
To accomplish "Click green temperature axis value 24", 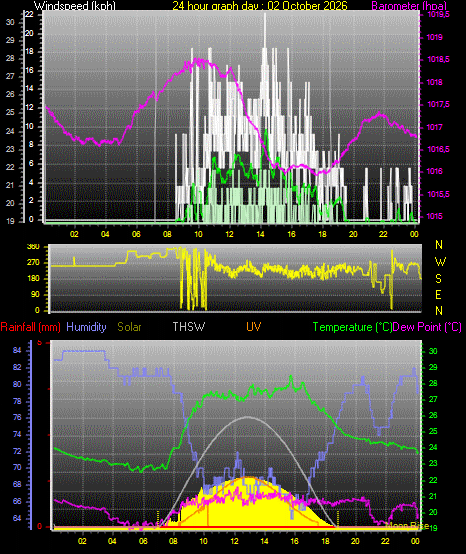I will [433, 447].
